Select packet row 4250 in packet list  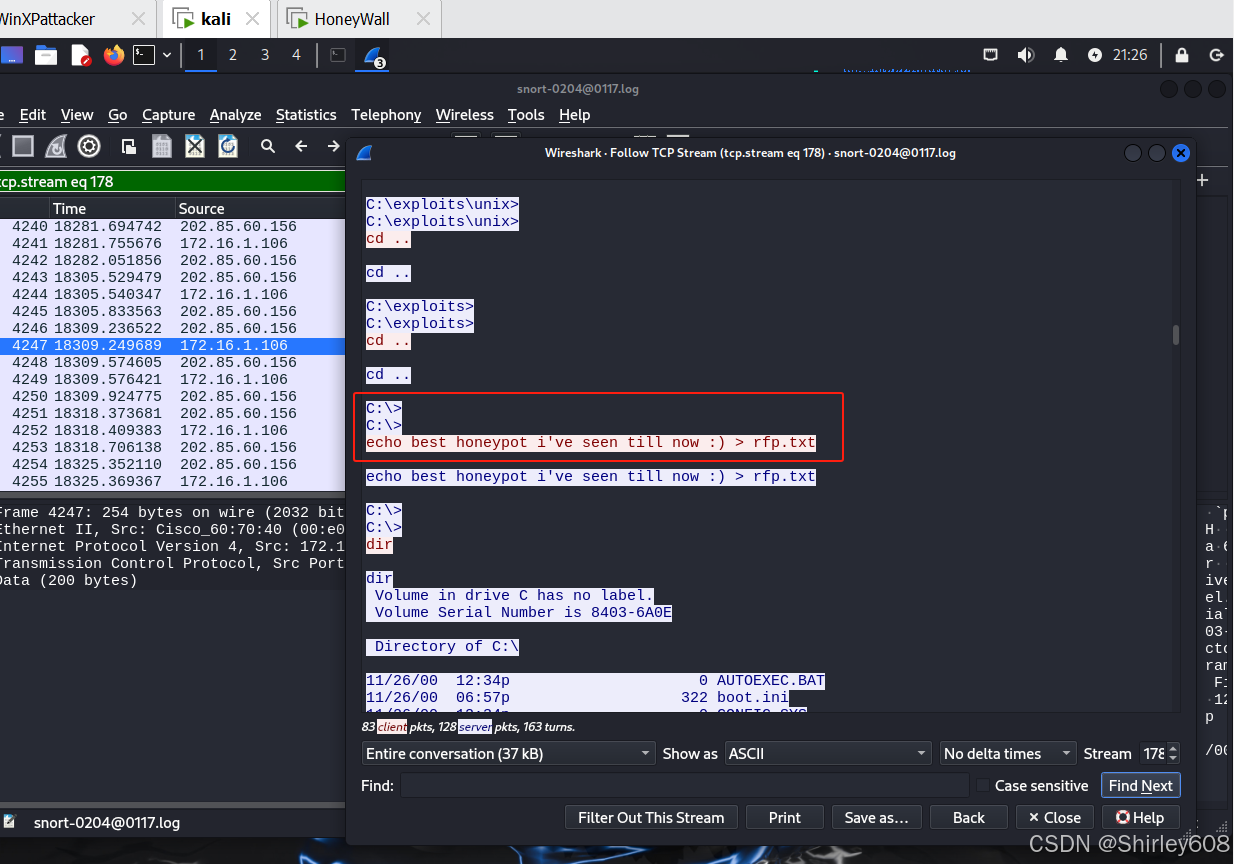[171, 396]
